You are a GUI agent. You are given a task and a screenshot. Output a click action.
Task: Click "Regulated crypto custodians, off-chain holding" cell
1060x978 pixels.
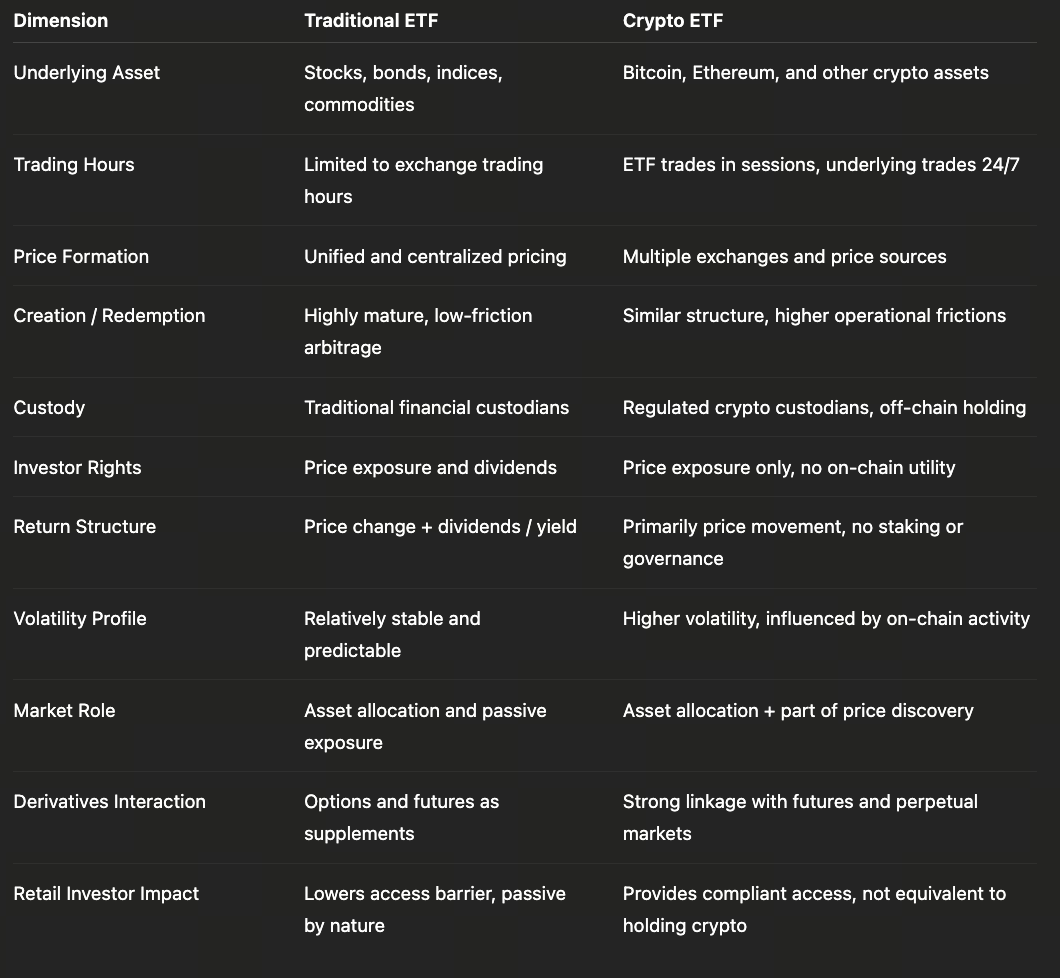(824, 408)
